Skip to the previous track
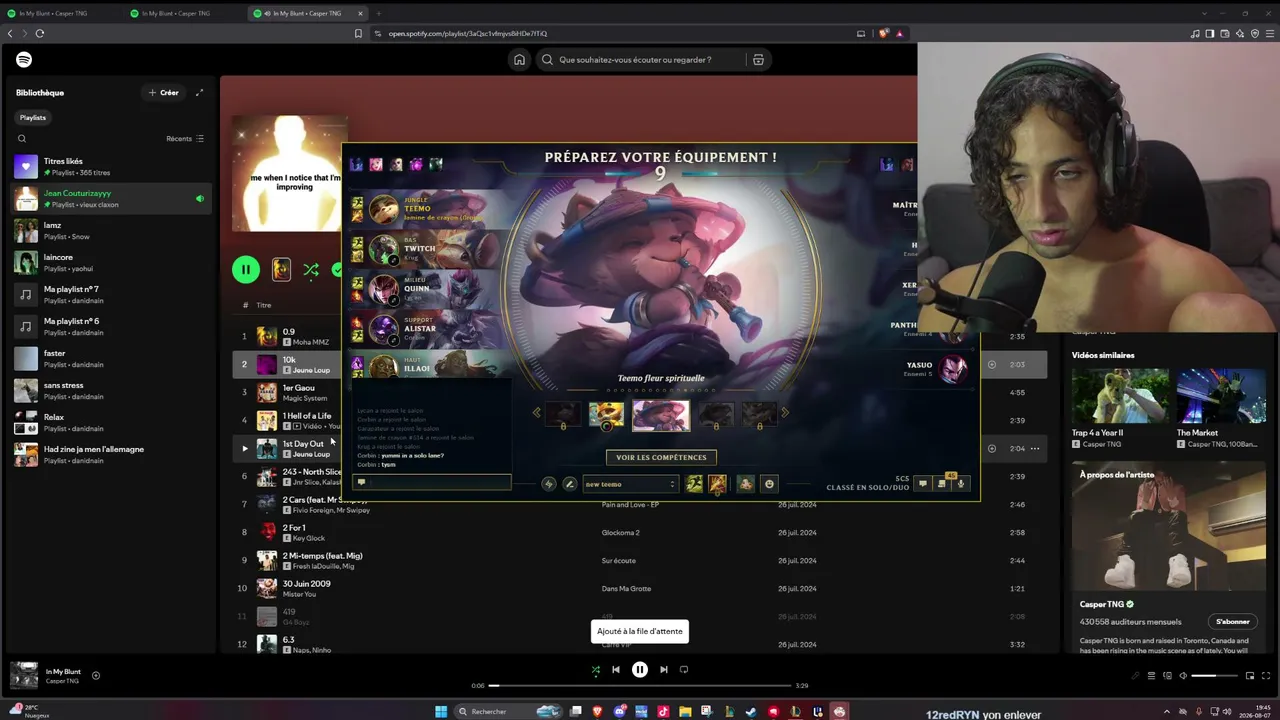 click(x=616, y=670)
